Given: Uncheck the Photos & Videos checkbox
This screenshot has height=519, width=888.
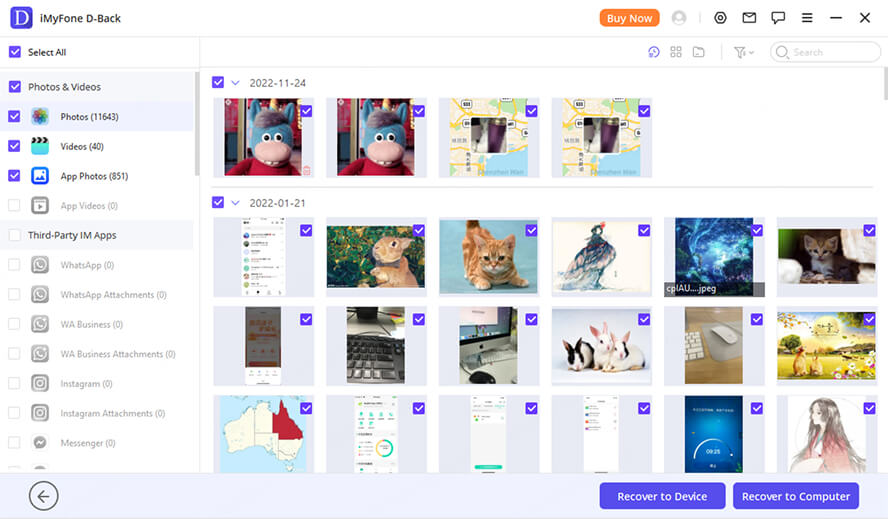Looking at the screenshot, I should click(x=15, y=87).
